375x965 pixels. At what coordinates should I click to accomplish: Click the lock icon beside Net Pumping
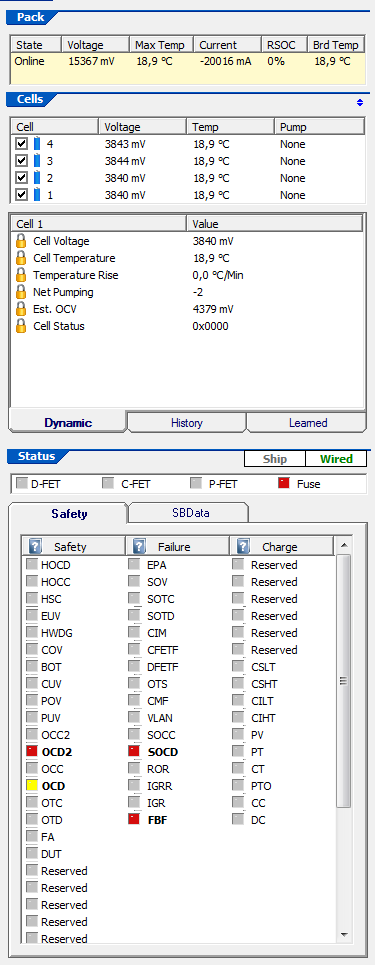[22, 292]
